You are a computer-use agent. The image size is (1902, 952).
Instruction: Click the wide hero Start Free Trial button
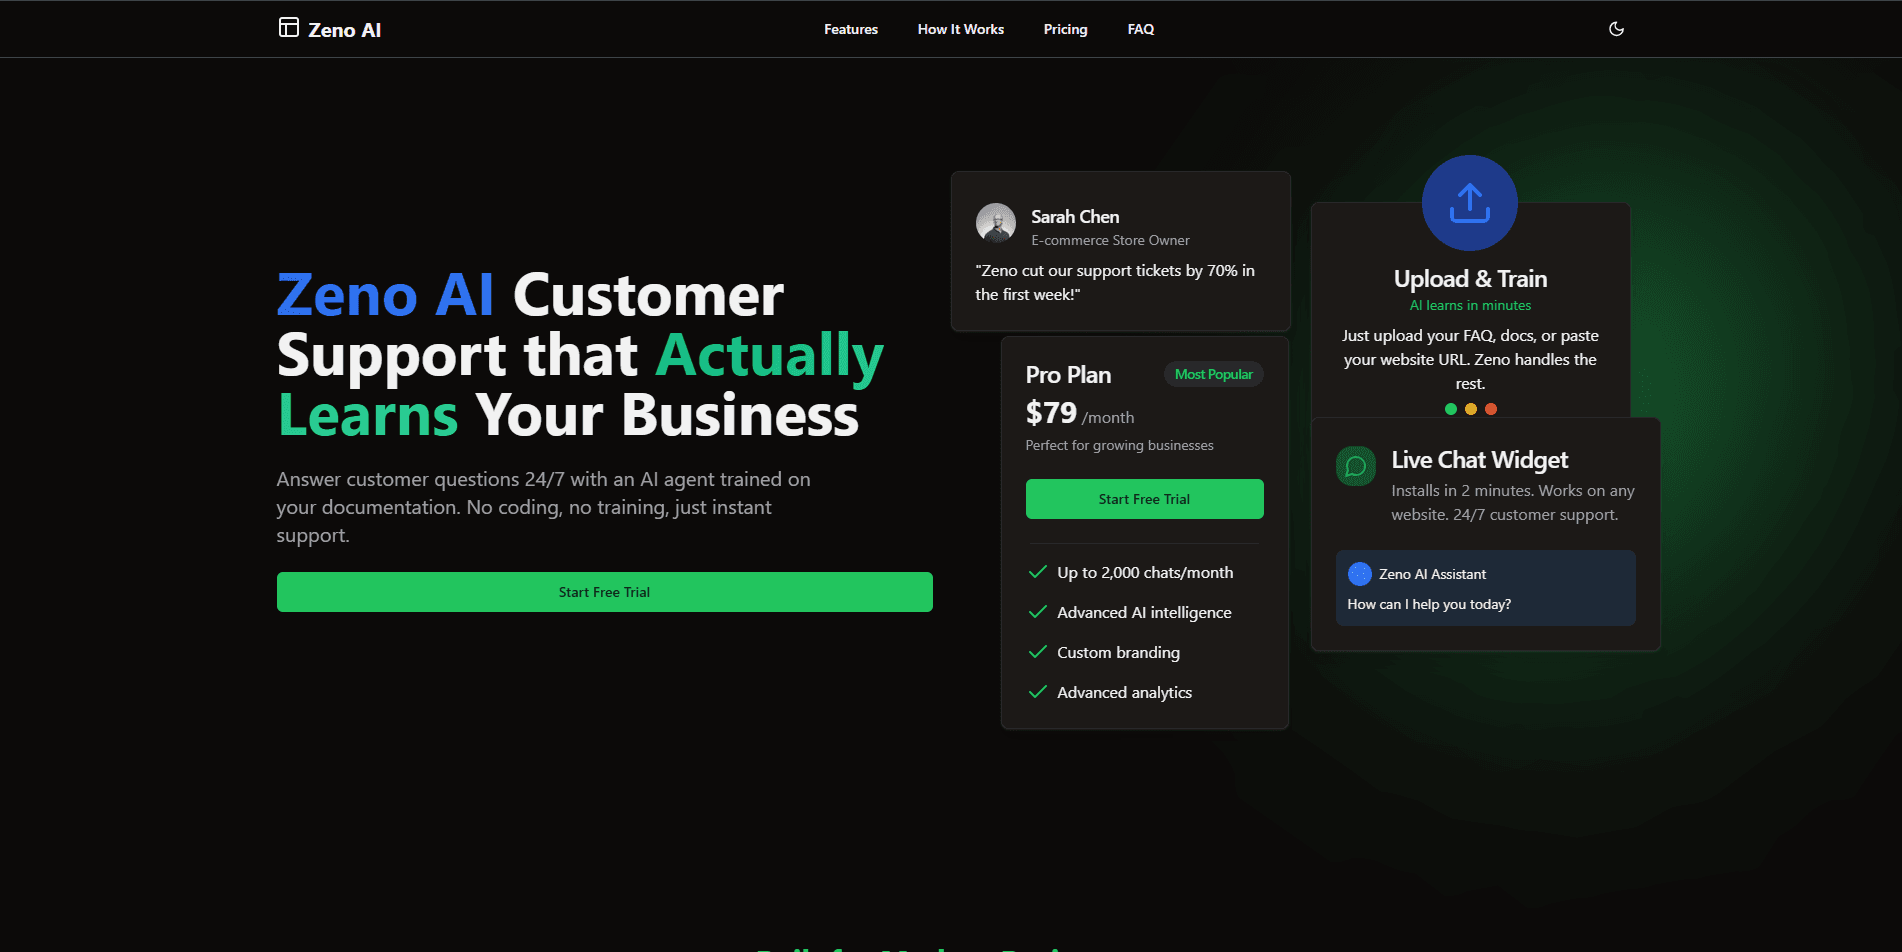(x=605, y=592)
